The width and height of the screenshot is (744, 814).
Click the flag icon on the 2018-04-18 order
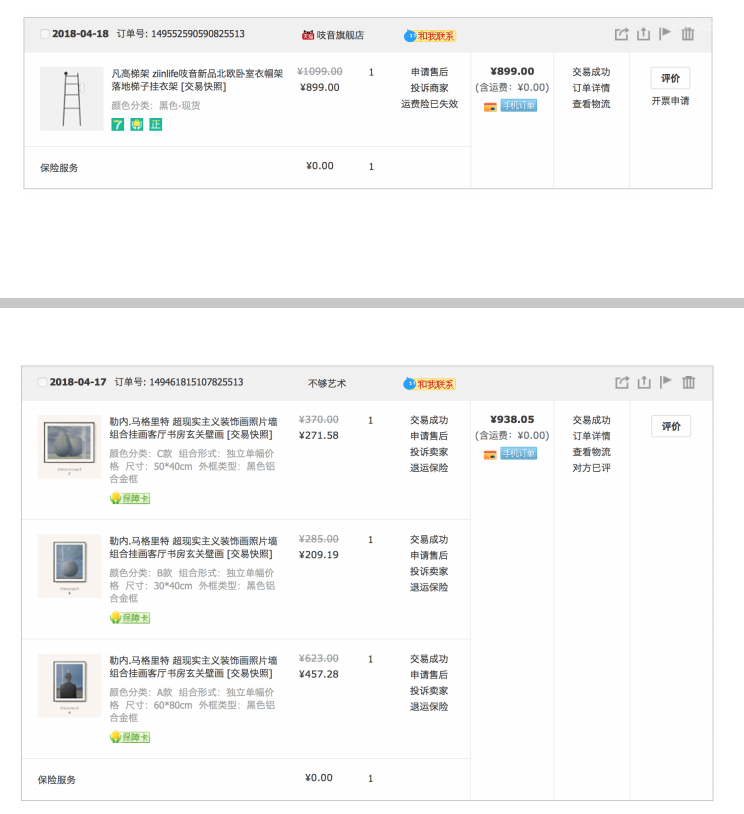665,34
